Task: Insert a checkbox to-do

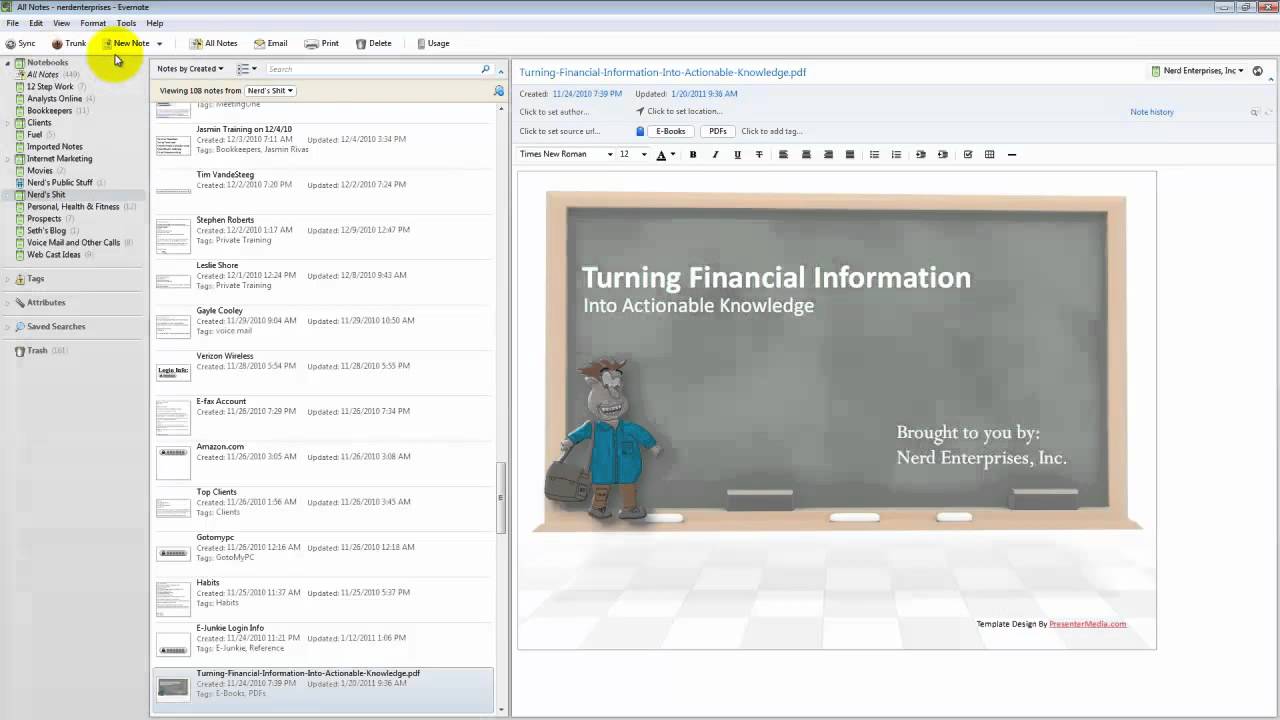Action: coord(967,155)
